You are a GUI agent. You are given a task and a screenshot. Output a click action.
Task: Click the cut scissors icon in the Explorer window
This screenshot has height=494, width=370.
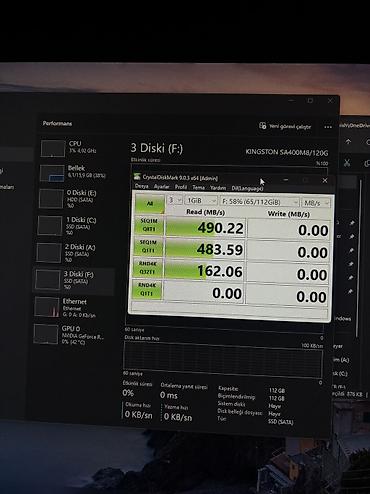point(347,163)
